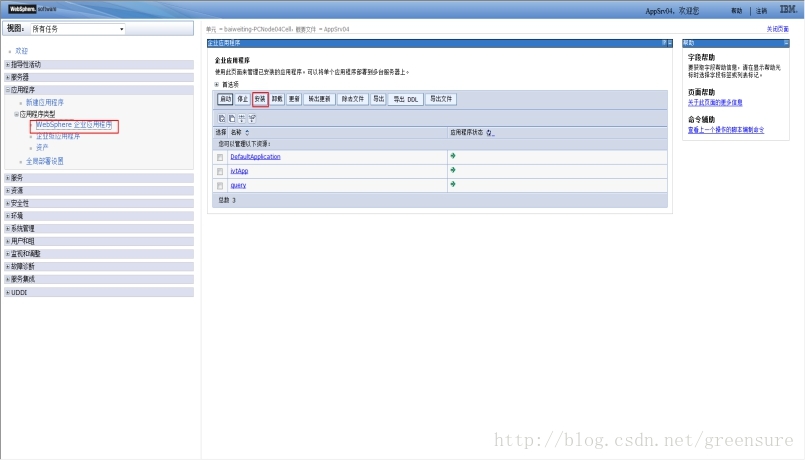This screenshot has width=805, height=460.
Task: Click the 导出 button
Action: (x=378, y=99)
